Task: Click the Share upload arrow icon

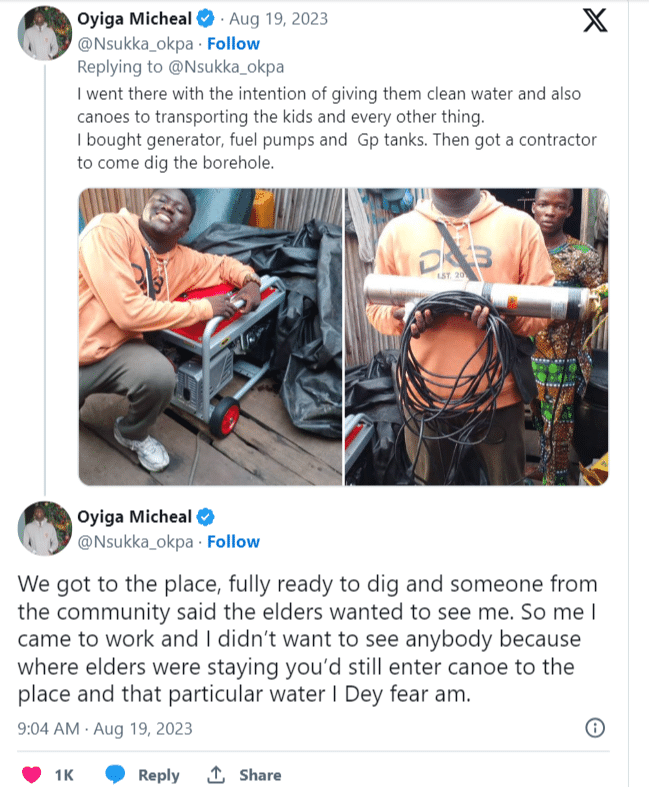Action: tap(216, 774)
